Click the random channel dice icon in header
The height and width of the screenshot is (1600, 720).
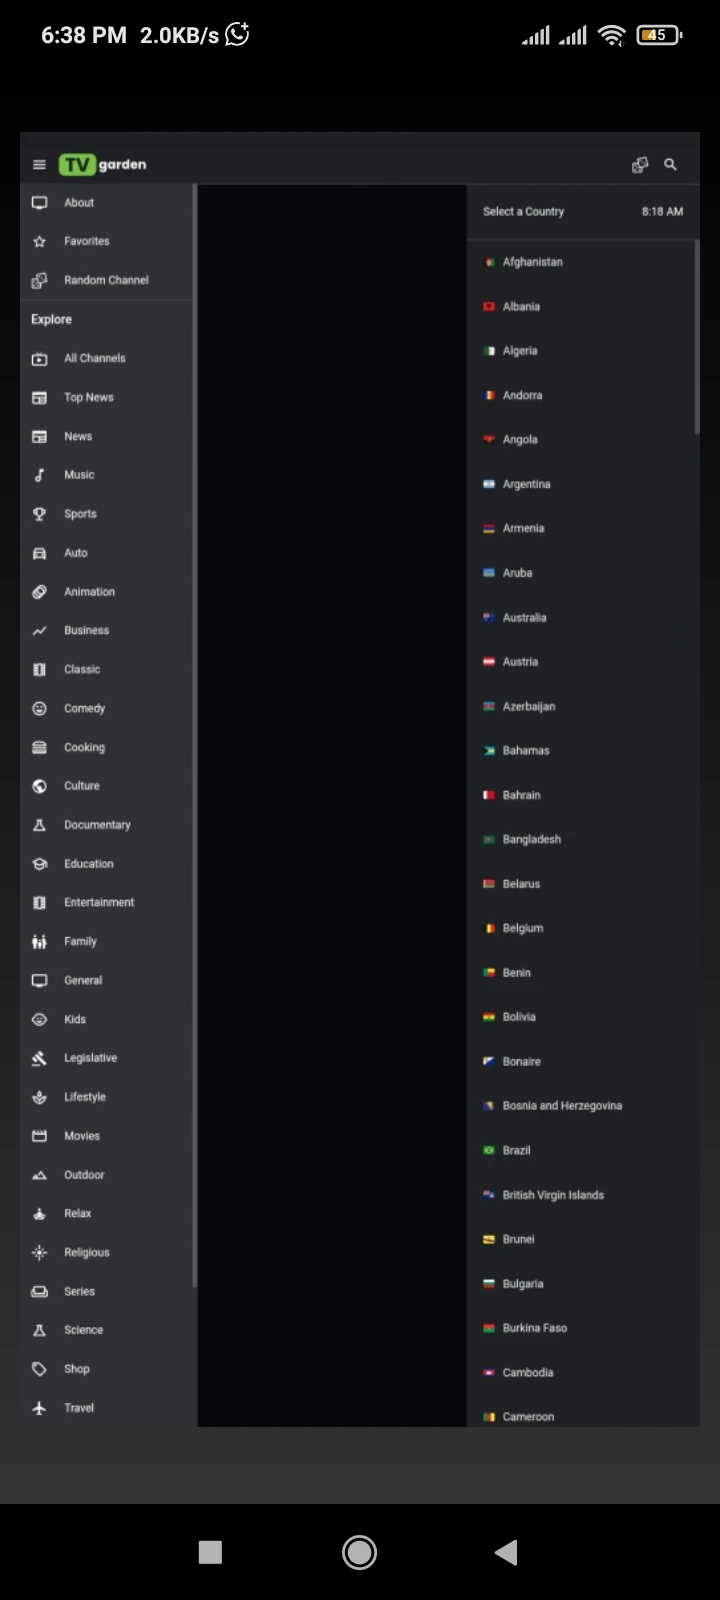[x=640, y=165]
